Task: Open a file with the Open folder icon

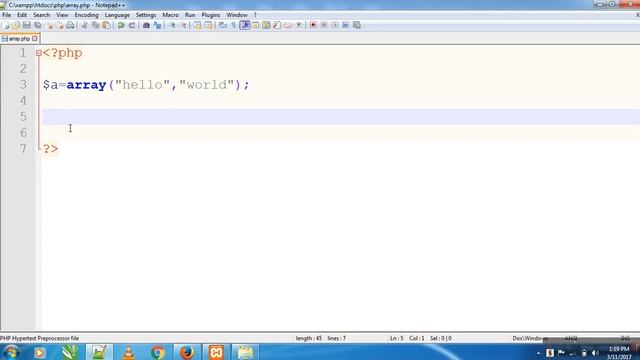Action: pyautogui.click(x=16, y=25)
